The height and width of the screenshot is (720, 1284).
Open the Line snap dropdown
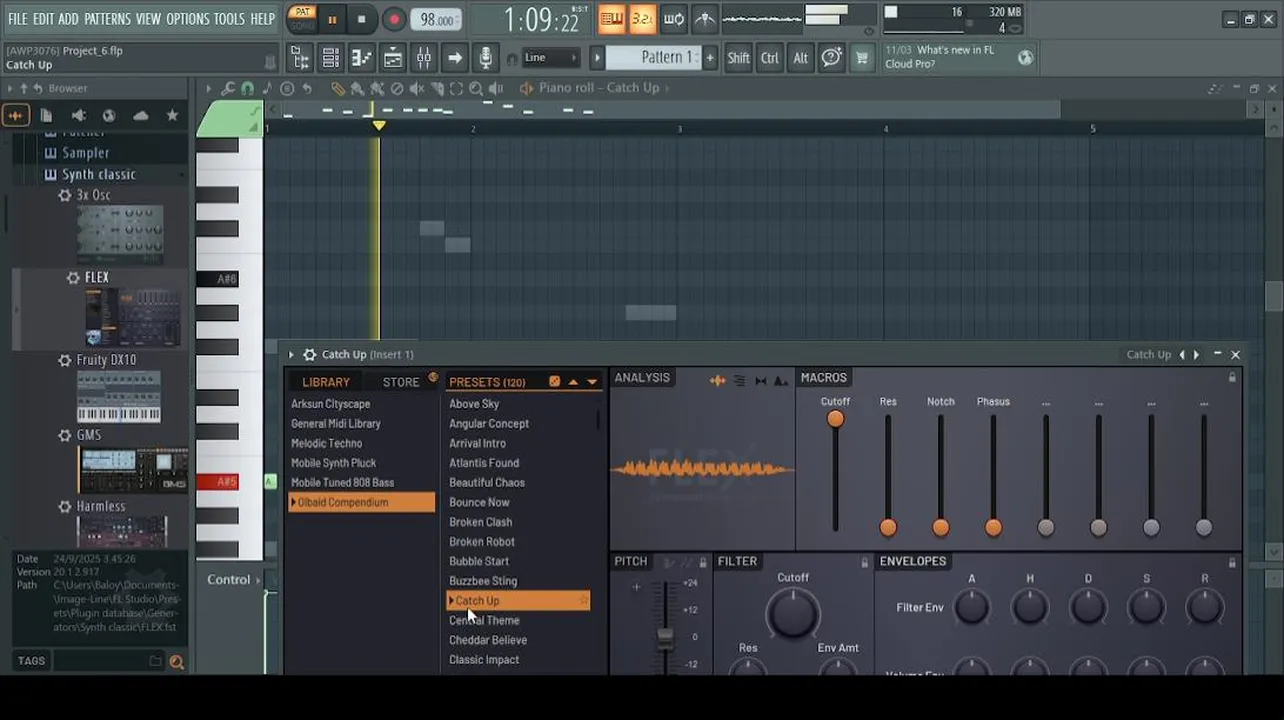(551, 58)
